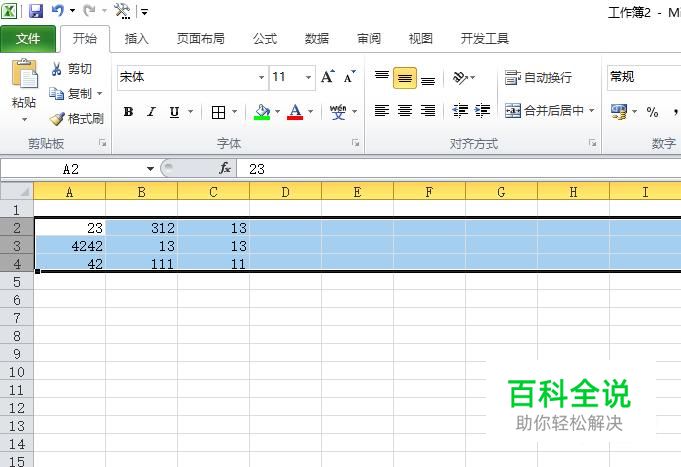Viewport: 681px width, 467px height.
Task: Apply percent style with % button
Action: 652,112
